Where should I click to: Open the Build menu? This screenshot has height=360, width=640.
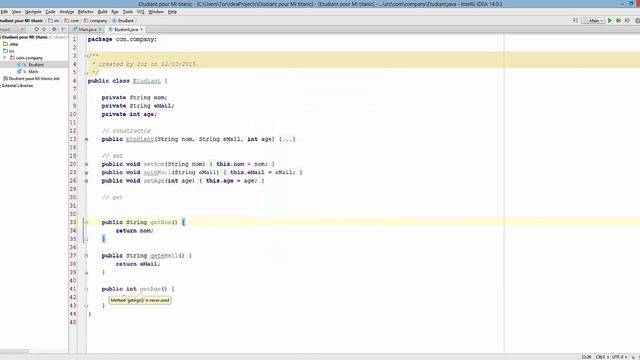click(102, 12)
